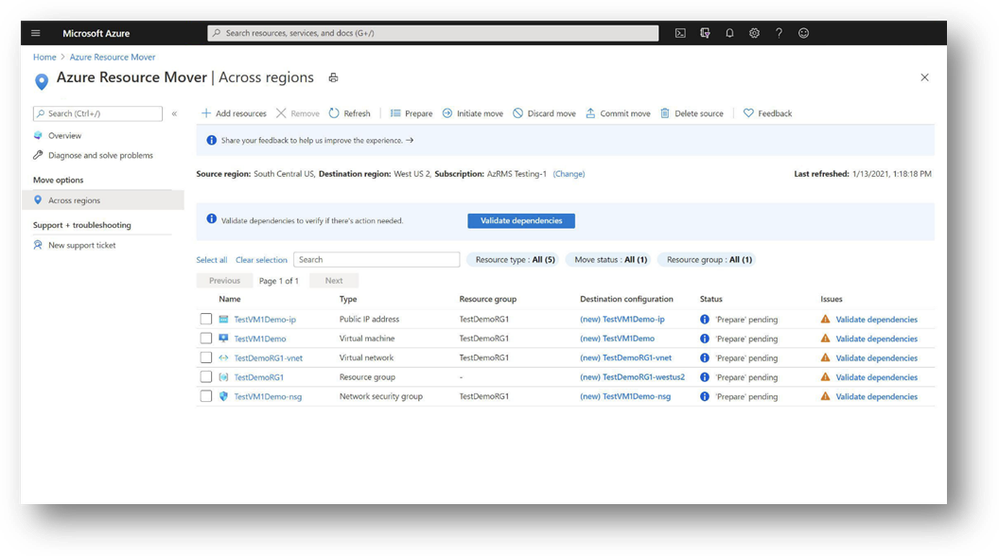Click the Previous page button
The width and height of the screenshot is (999, 556).
(x=224, y=280)
